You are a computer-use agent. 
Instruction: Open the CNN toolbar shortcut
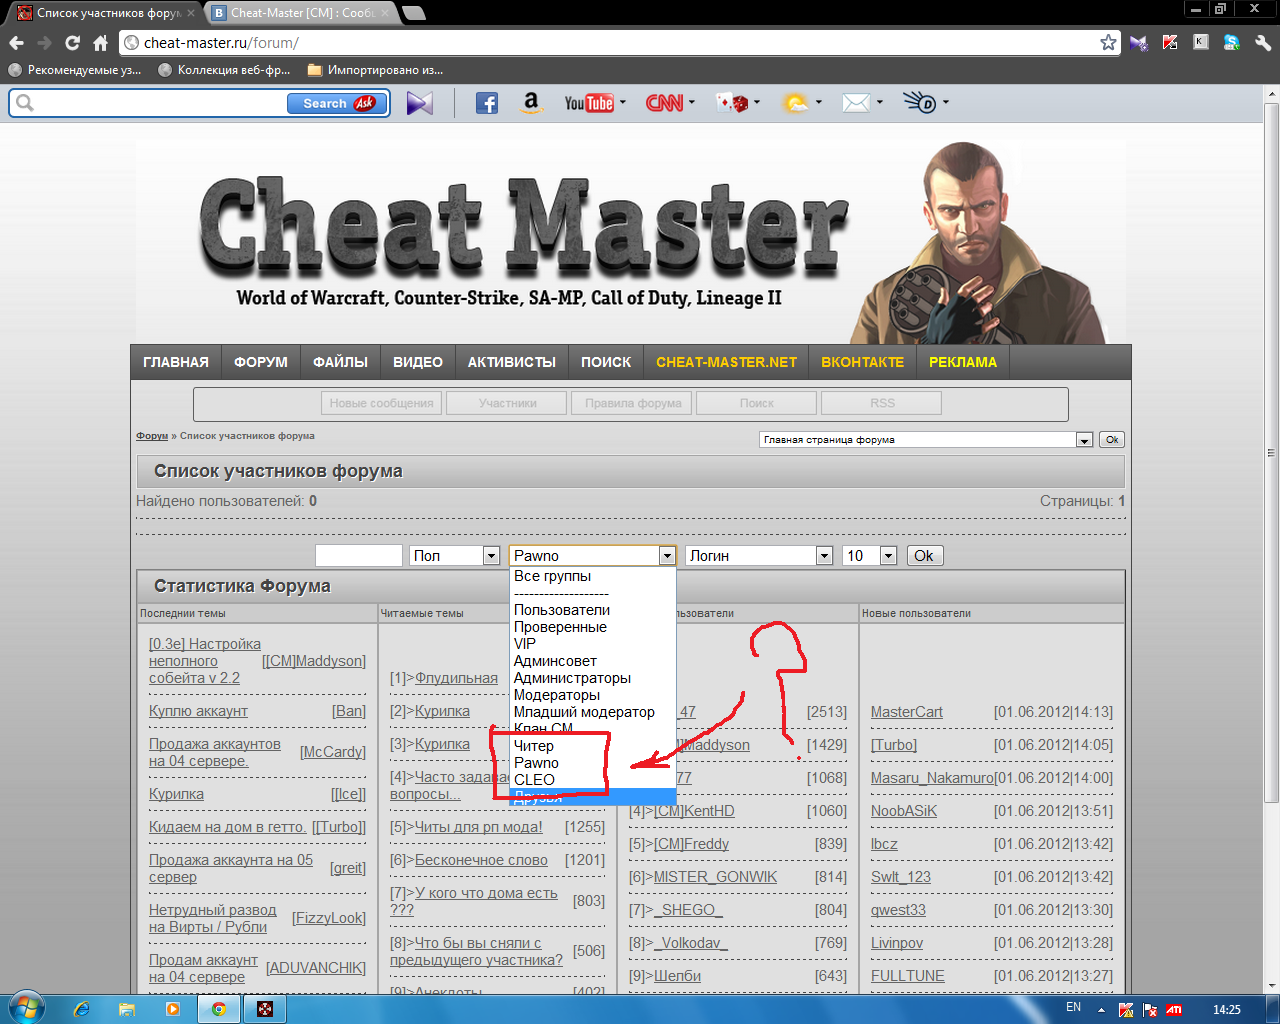point(664,103)
